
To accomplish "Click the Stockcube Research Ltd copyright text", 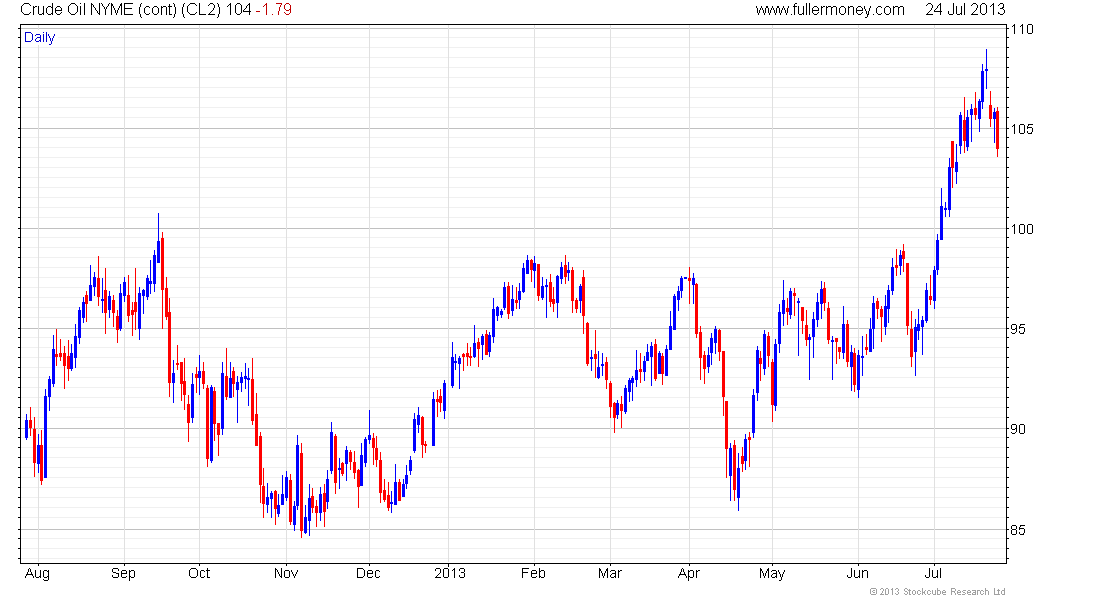I will coord(937,592).
